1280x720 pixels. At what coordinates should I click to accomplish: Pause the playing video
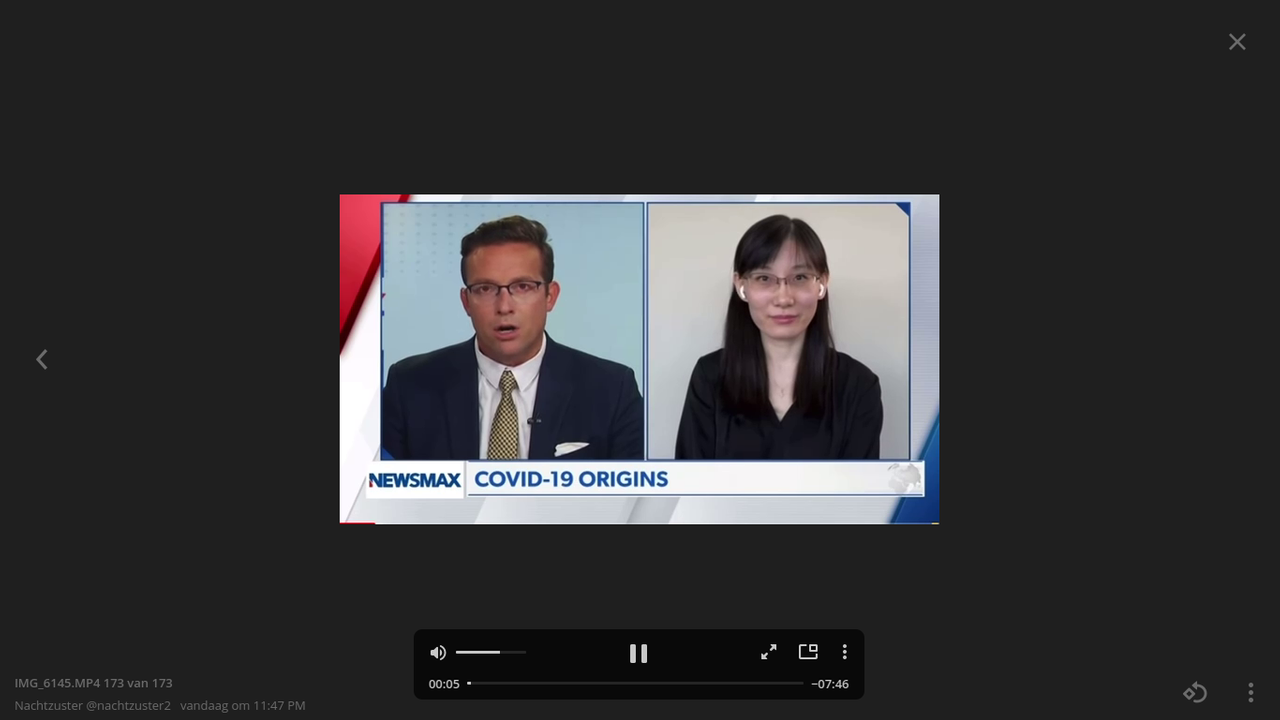tap(638, 653)
